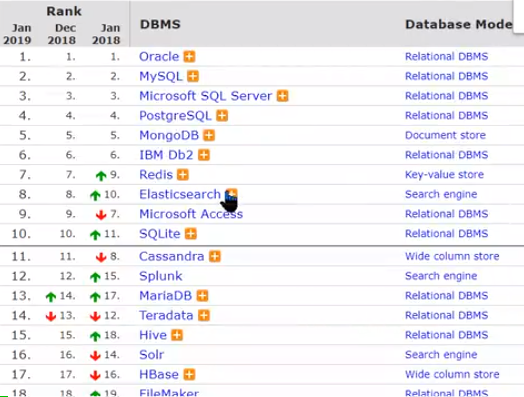Open the Splunk link

pyautogui.click(x=161, y=276)
